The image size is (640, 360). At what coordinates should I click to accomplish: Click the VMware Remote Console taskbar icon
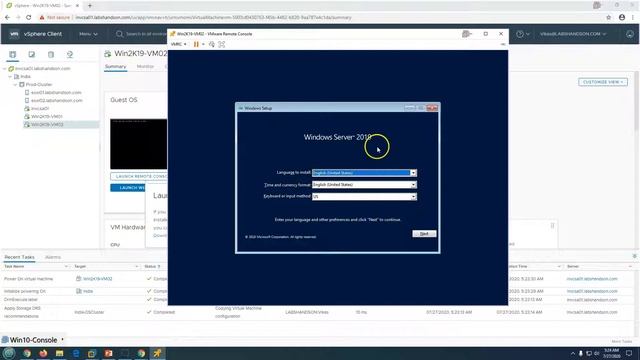tap(157, 353)
